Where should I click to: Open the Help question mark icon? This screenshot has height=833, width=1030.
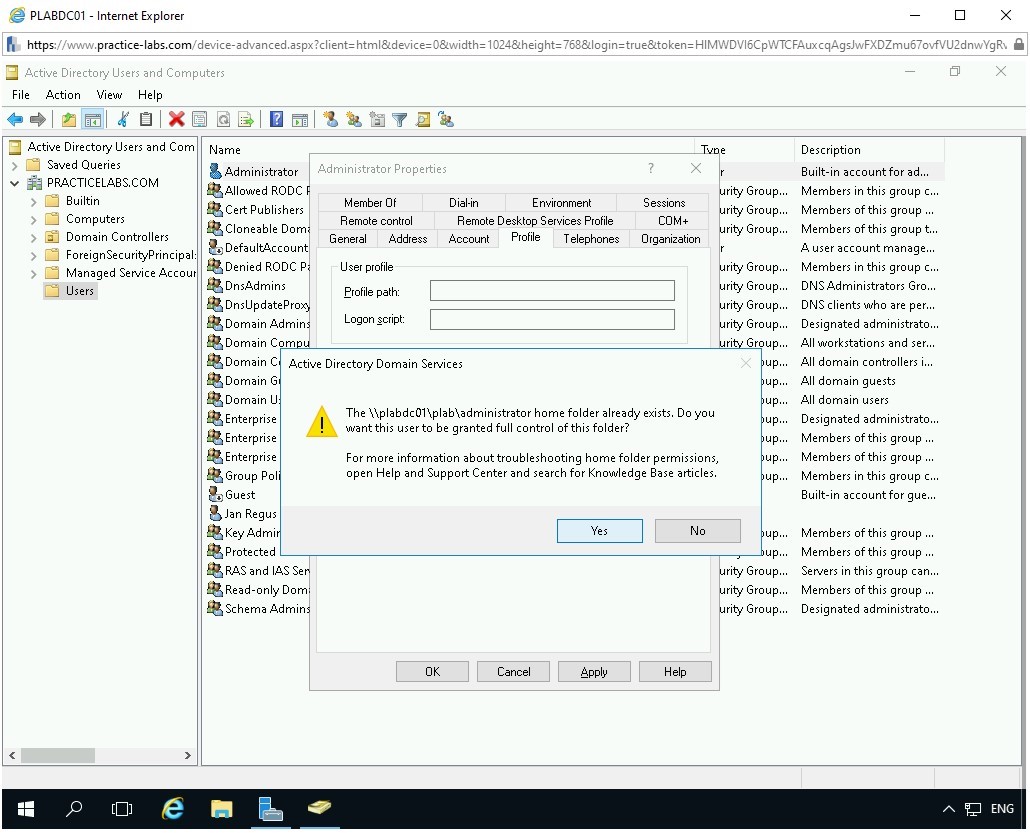click(277, 120)
